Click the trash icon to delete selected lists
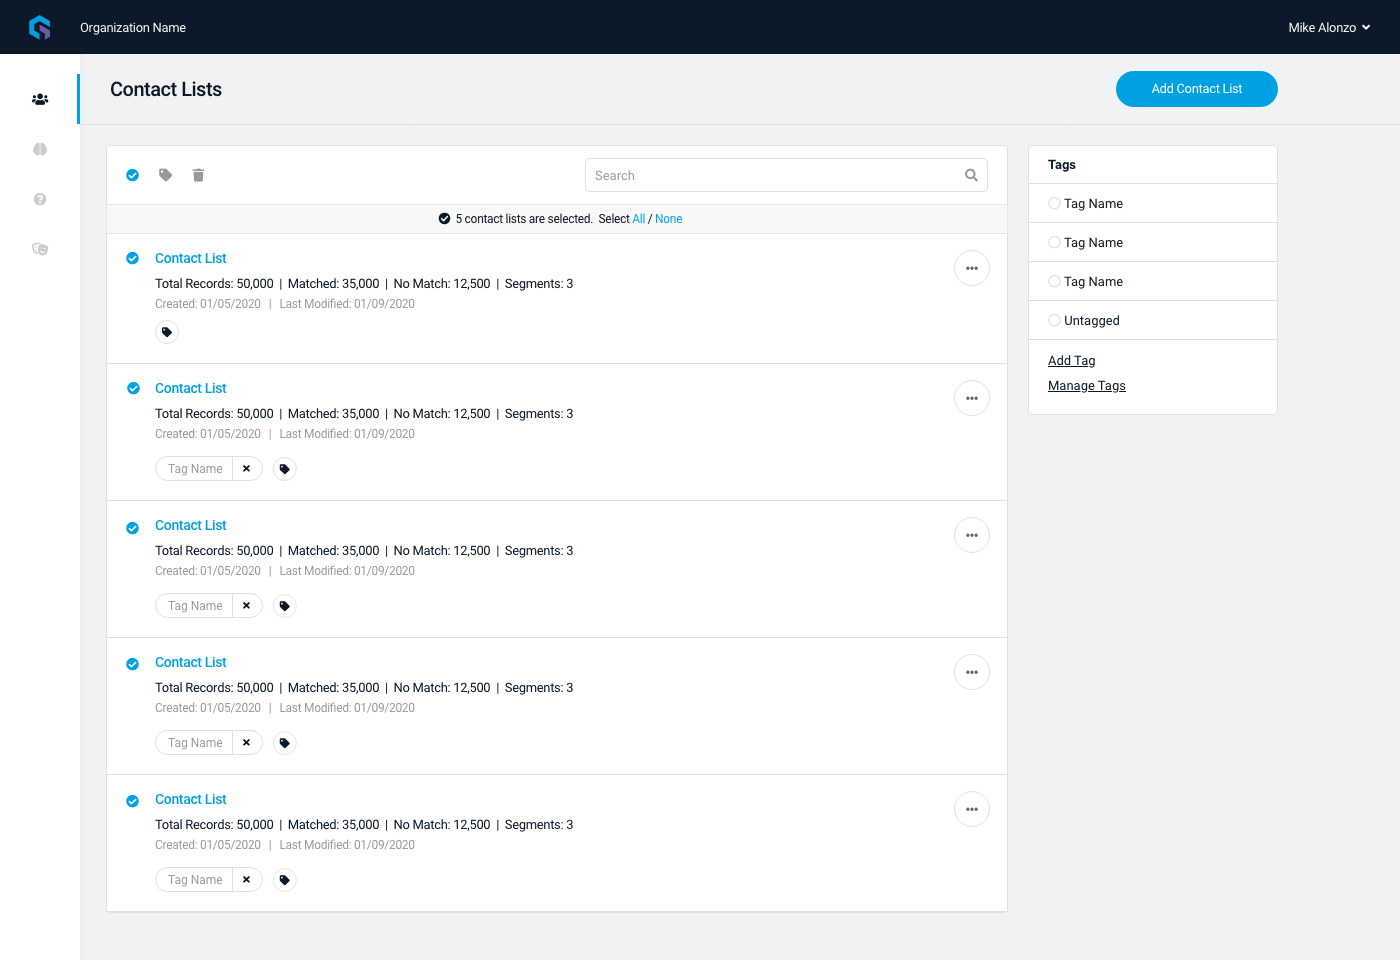The height and width of the screenshot is (960, 1400). click(198, 175)
